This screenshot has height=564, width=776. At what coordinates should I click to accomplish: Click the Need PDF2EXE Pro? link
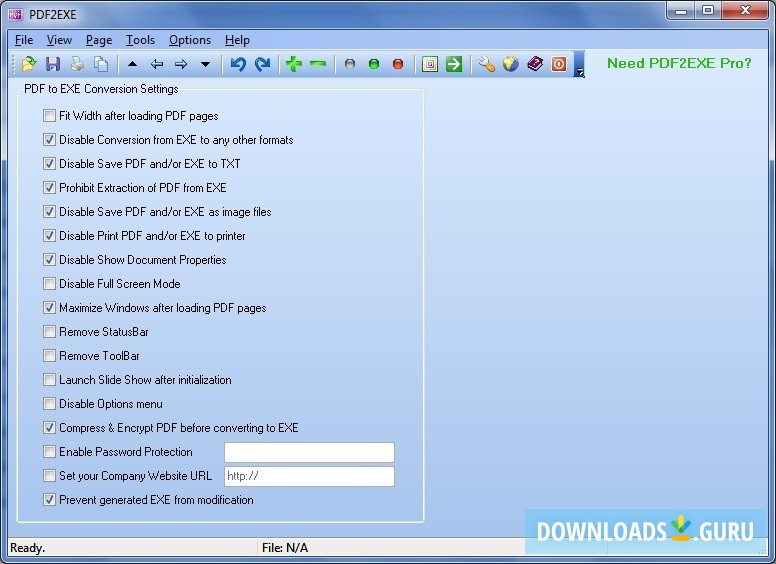(679, 63)
